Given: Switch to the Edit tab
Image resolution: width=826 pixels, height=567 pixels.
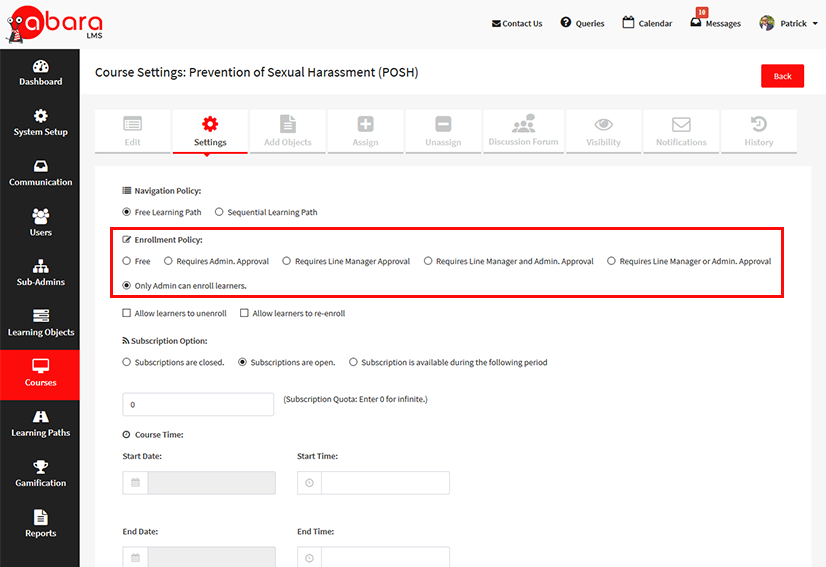Looking at the screenshot, I should click(x=133, y=131).
